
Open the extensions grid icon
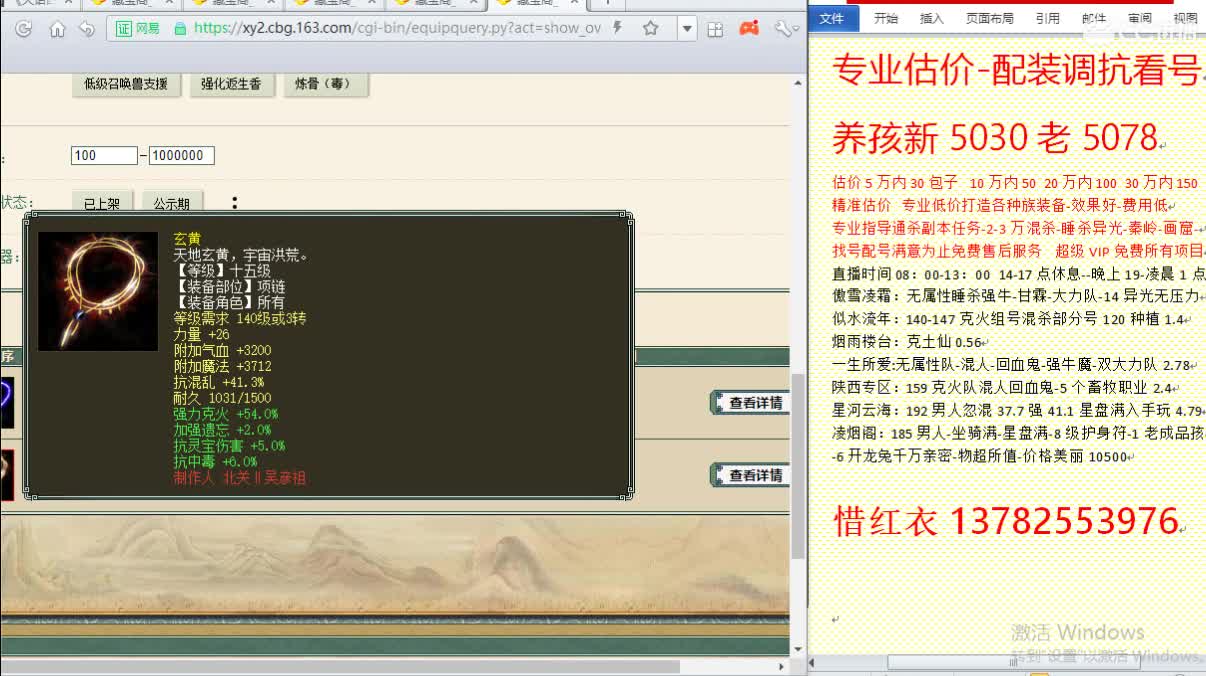click(x=715, y=29)
